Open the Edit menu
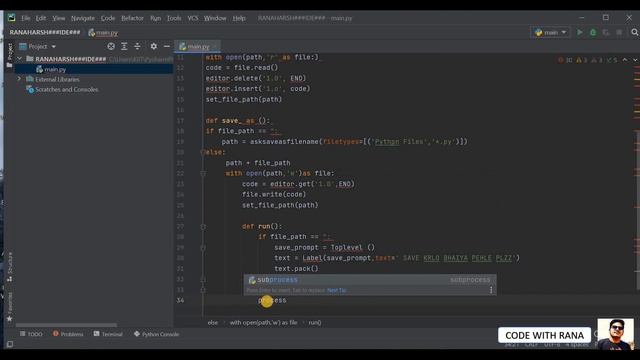The width and height of the screenshot is (640, 360). pos(41,18)
